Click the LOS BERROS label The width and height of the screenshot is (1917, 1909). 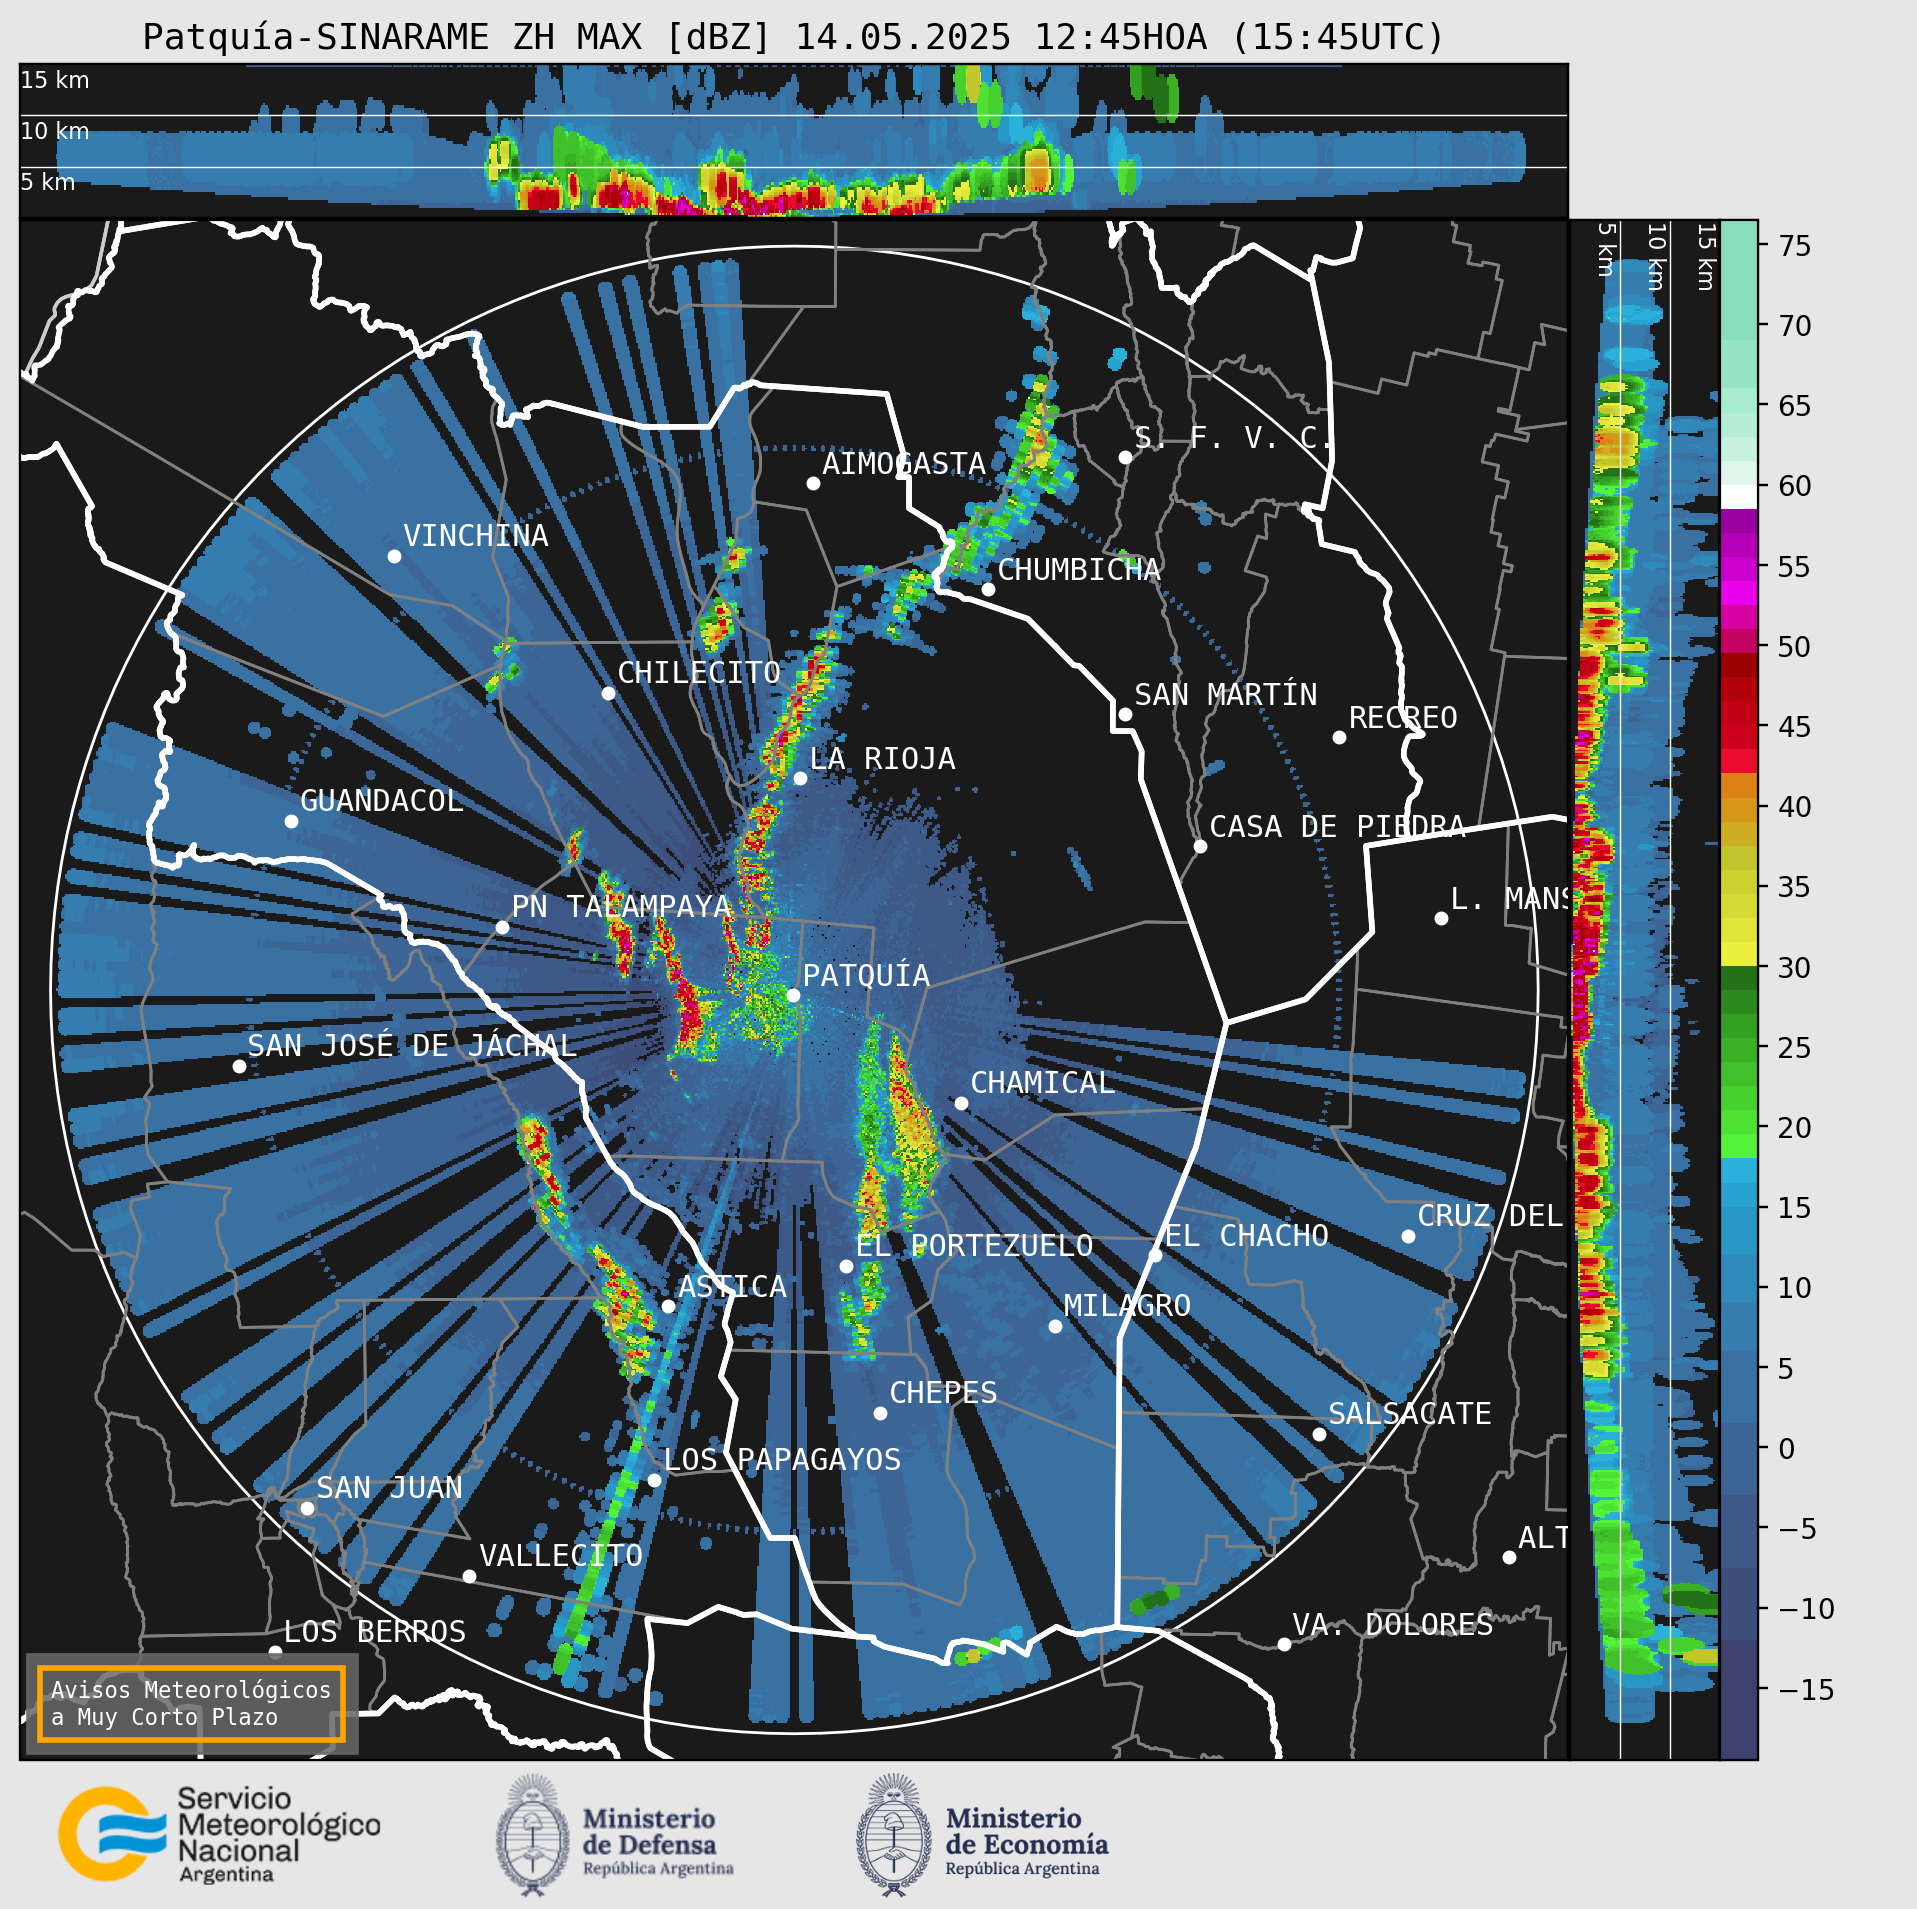[x=375, y=1632]
